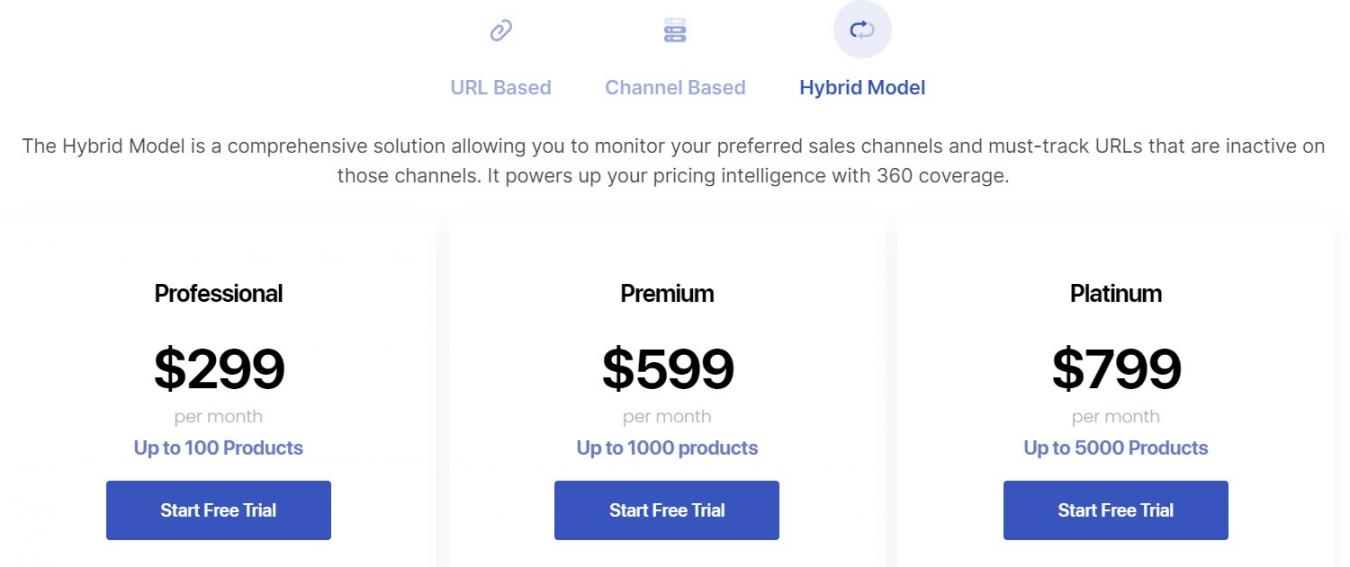
Task: Select the Channel Based tab label
Action: (675, 88)
